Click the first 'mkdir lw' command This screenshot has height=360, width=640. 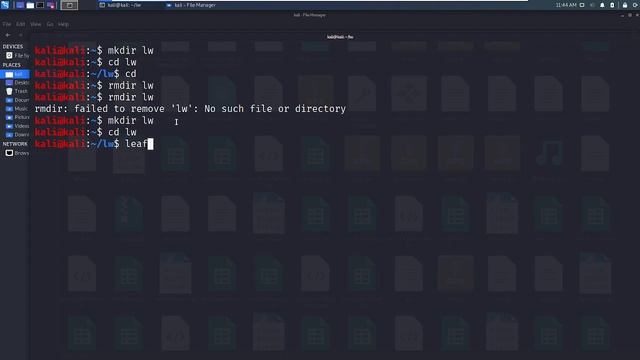click(131, 51)
